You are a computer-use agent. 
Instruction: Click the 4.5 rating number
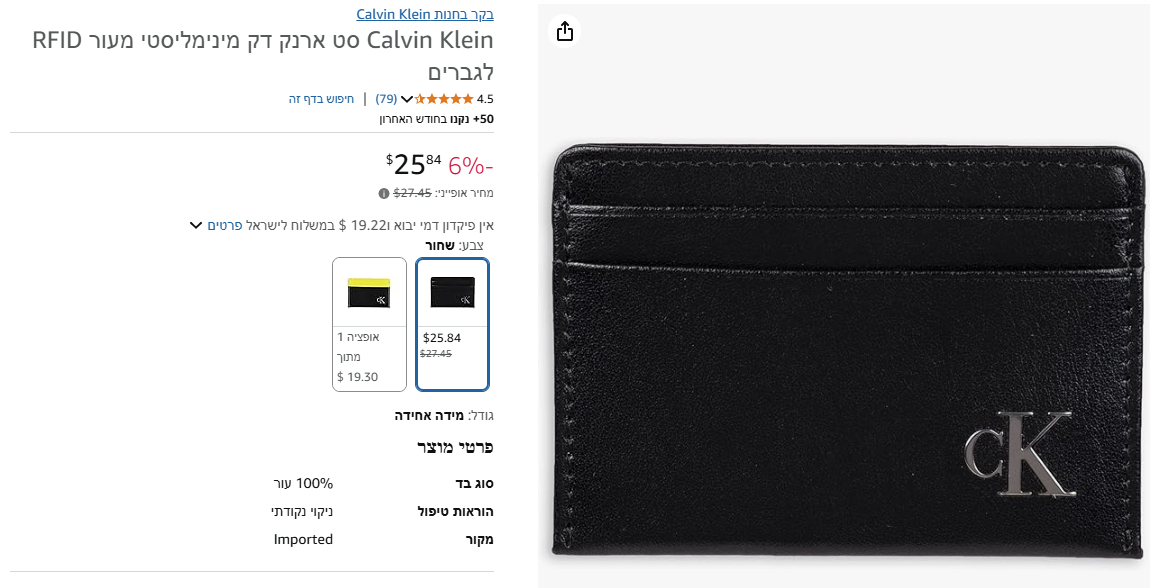[x=485, y=98]
